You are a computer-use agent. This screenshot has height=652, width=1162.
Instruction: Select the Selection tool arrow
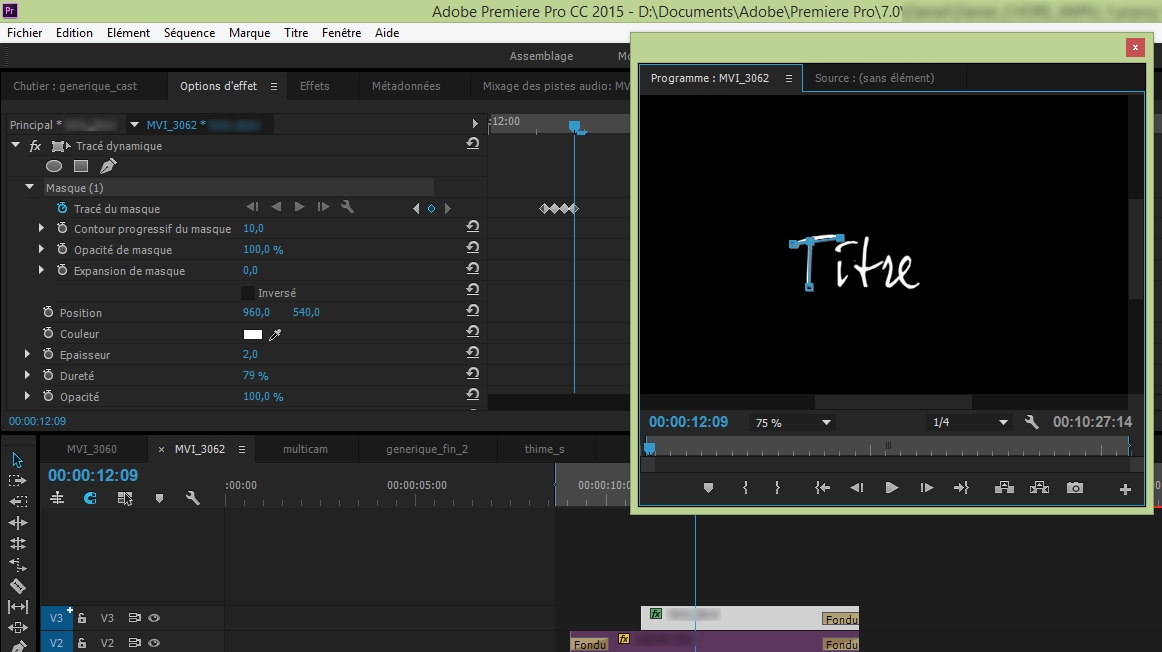18,460
